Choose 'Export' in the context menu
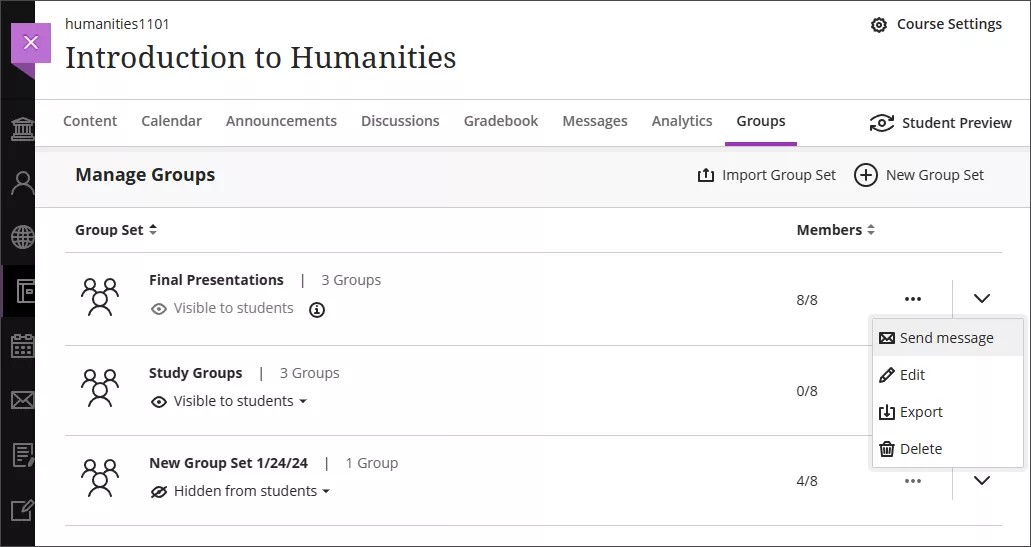 [920, 412]
